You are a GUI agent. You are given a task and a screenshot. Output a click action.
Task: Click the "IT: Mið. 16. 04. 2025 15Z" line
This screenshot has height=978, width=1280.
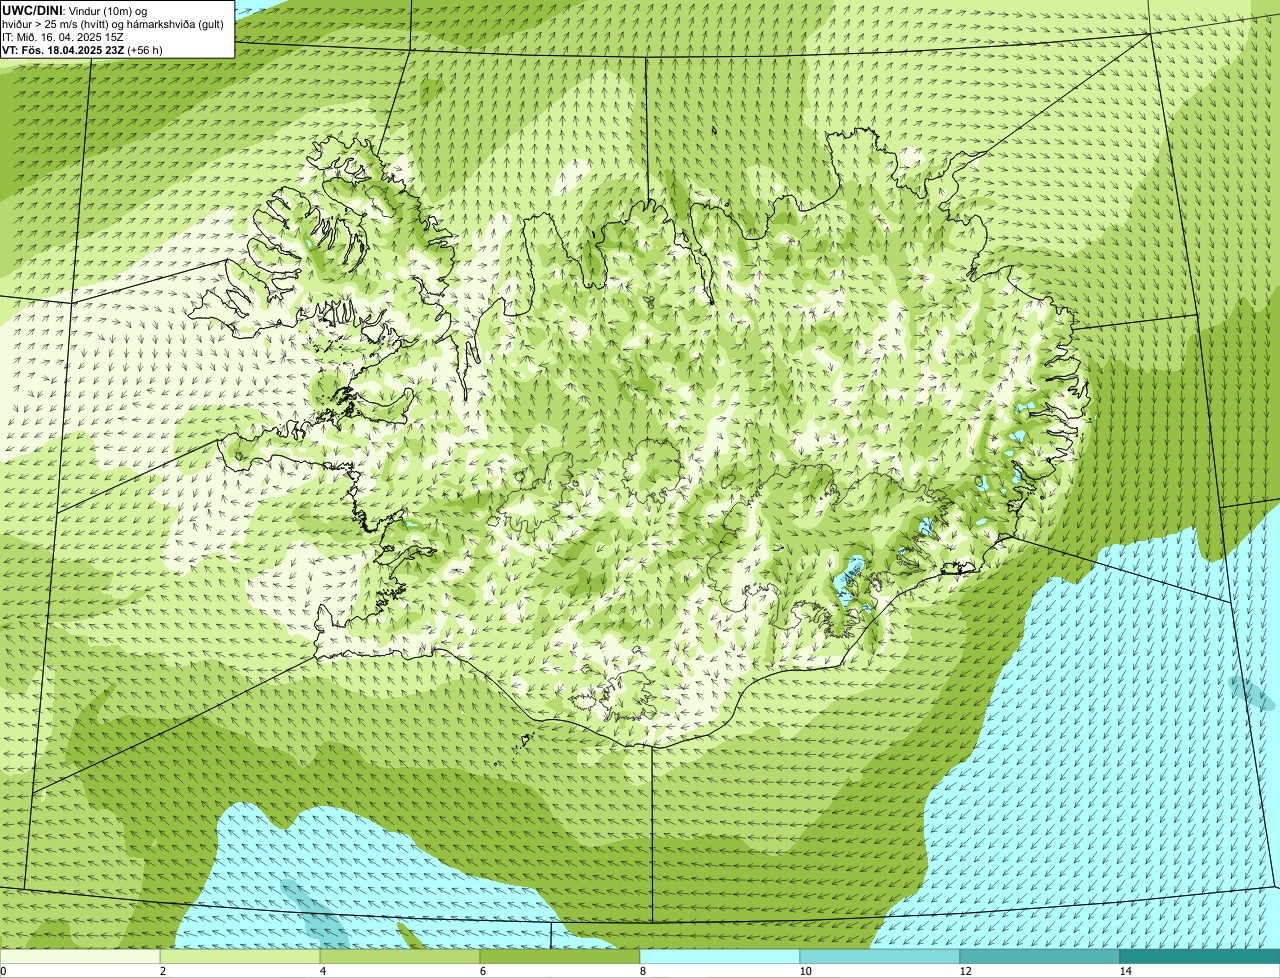click(63, 37)
